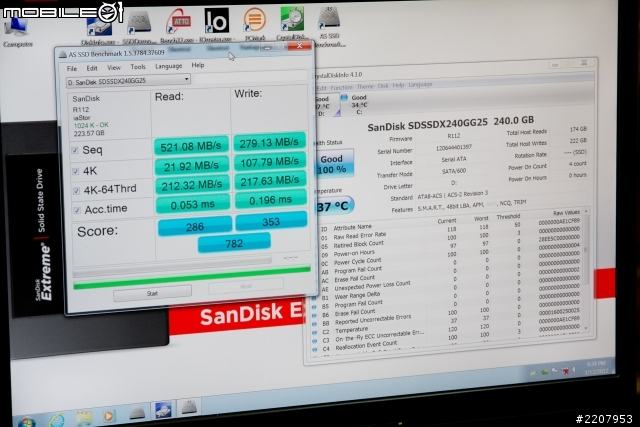Viewport: 640px width, 427px height.
Task: Click the Seq write result 279.13 MB/s
Action: (269, 142)
